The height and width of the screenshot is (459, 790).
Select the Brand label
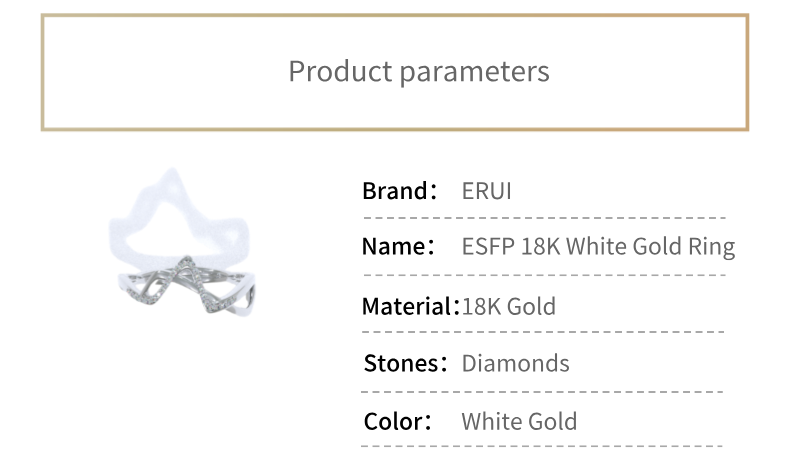pos(400,191)
